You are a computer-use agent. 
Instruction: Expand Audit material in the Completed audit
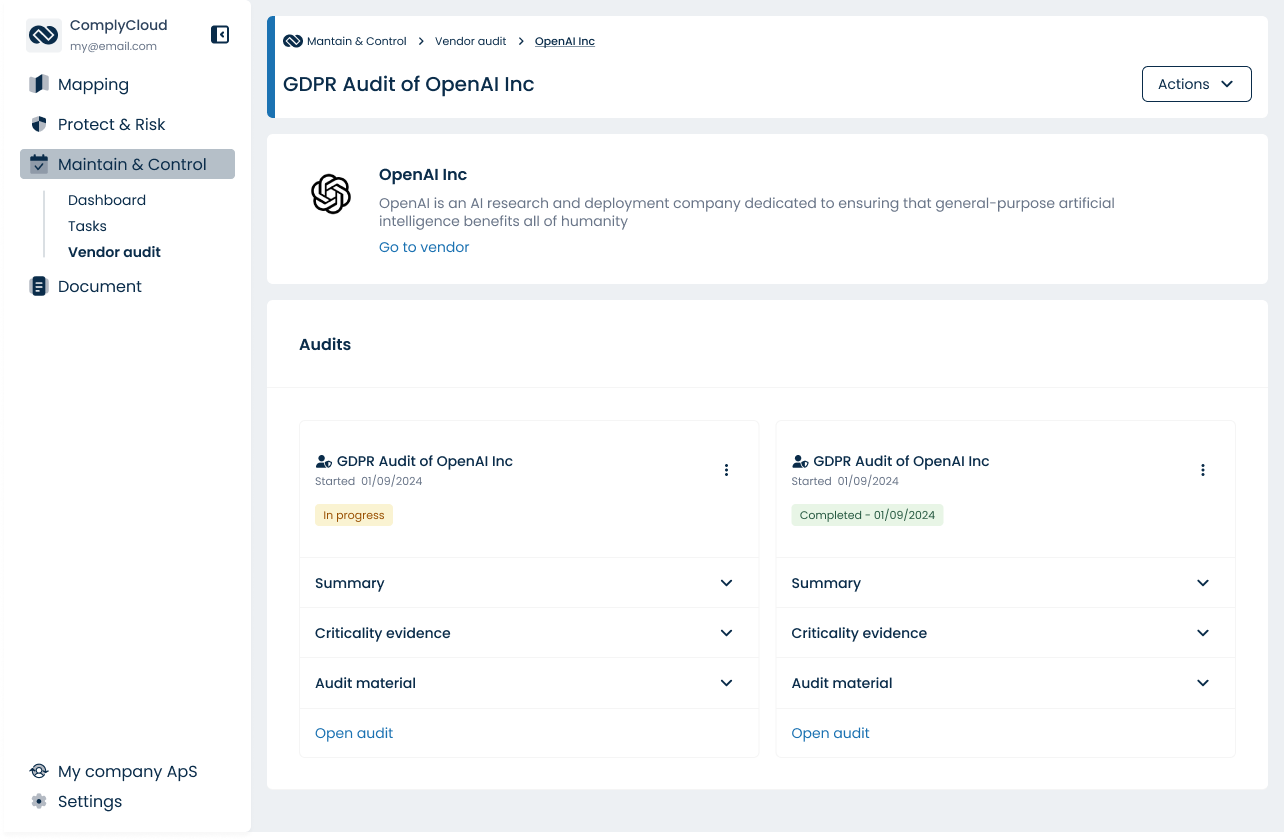pos(1005,683)
